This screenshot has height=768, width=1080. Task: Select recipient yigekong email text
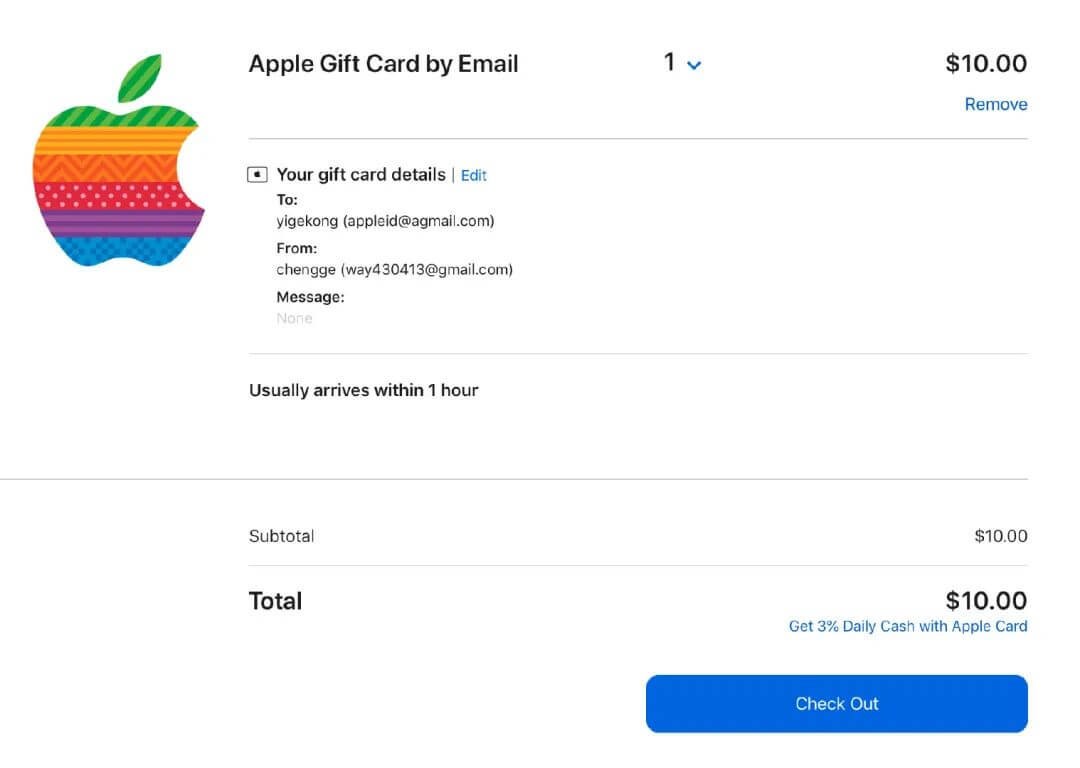(x=385, y=221)
